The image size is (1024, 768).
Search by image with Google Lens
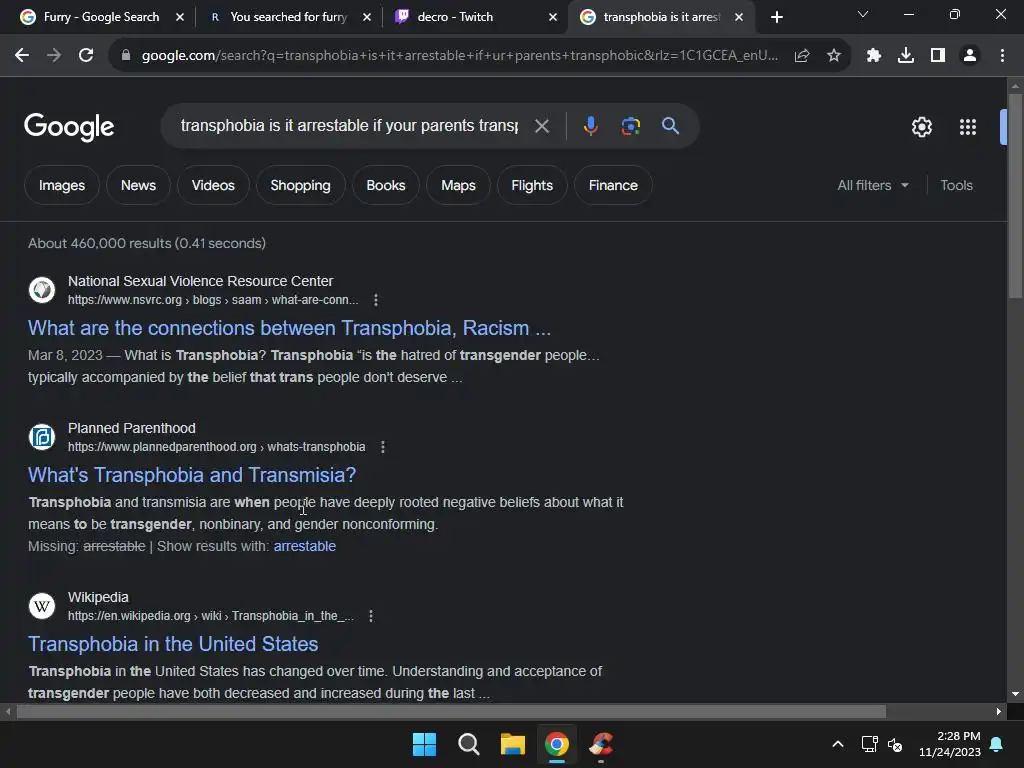(x=630, y=126)
